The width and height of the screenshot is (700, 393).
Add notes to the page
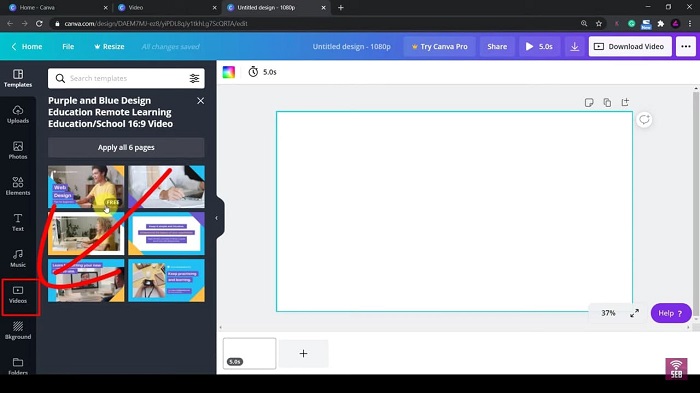coord(589,103)
